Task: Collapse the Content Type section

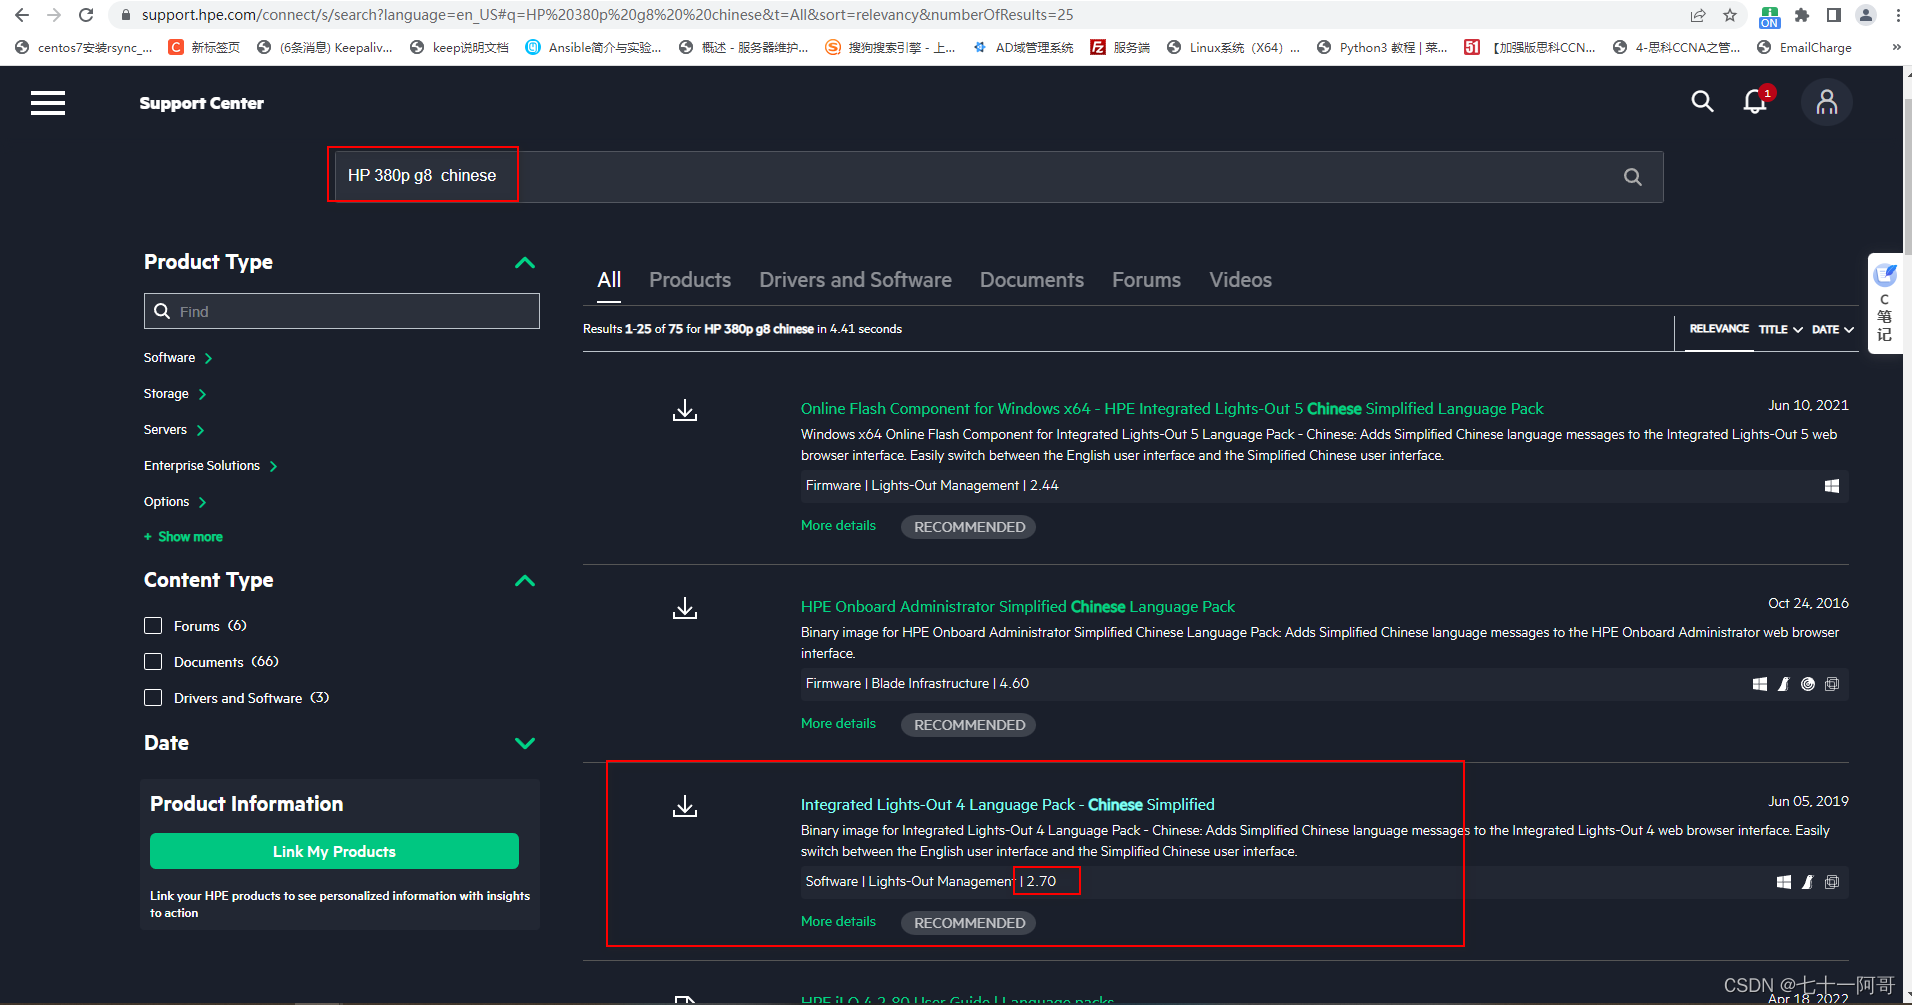Action: pyautogui.click(x=525, y=581)
